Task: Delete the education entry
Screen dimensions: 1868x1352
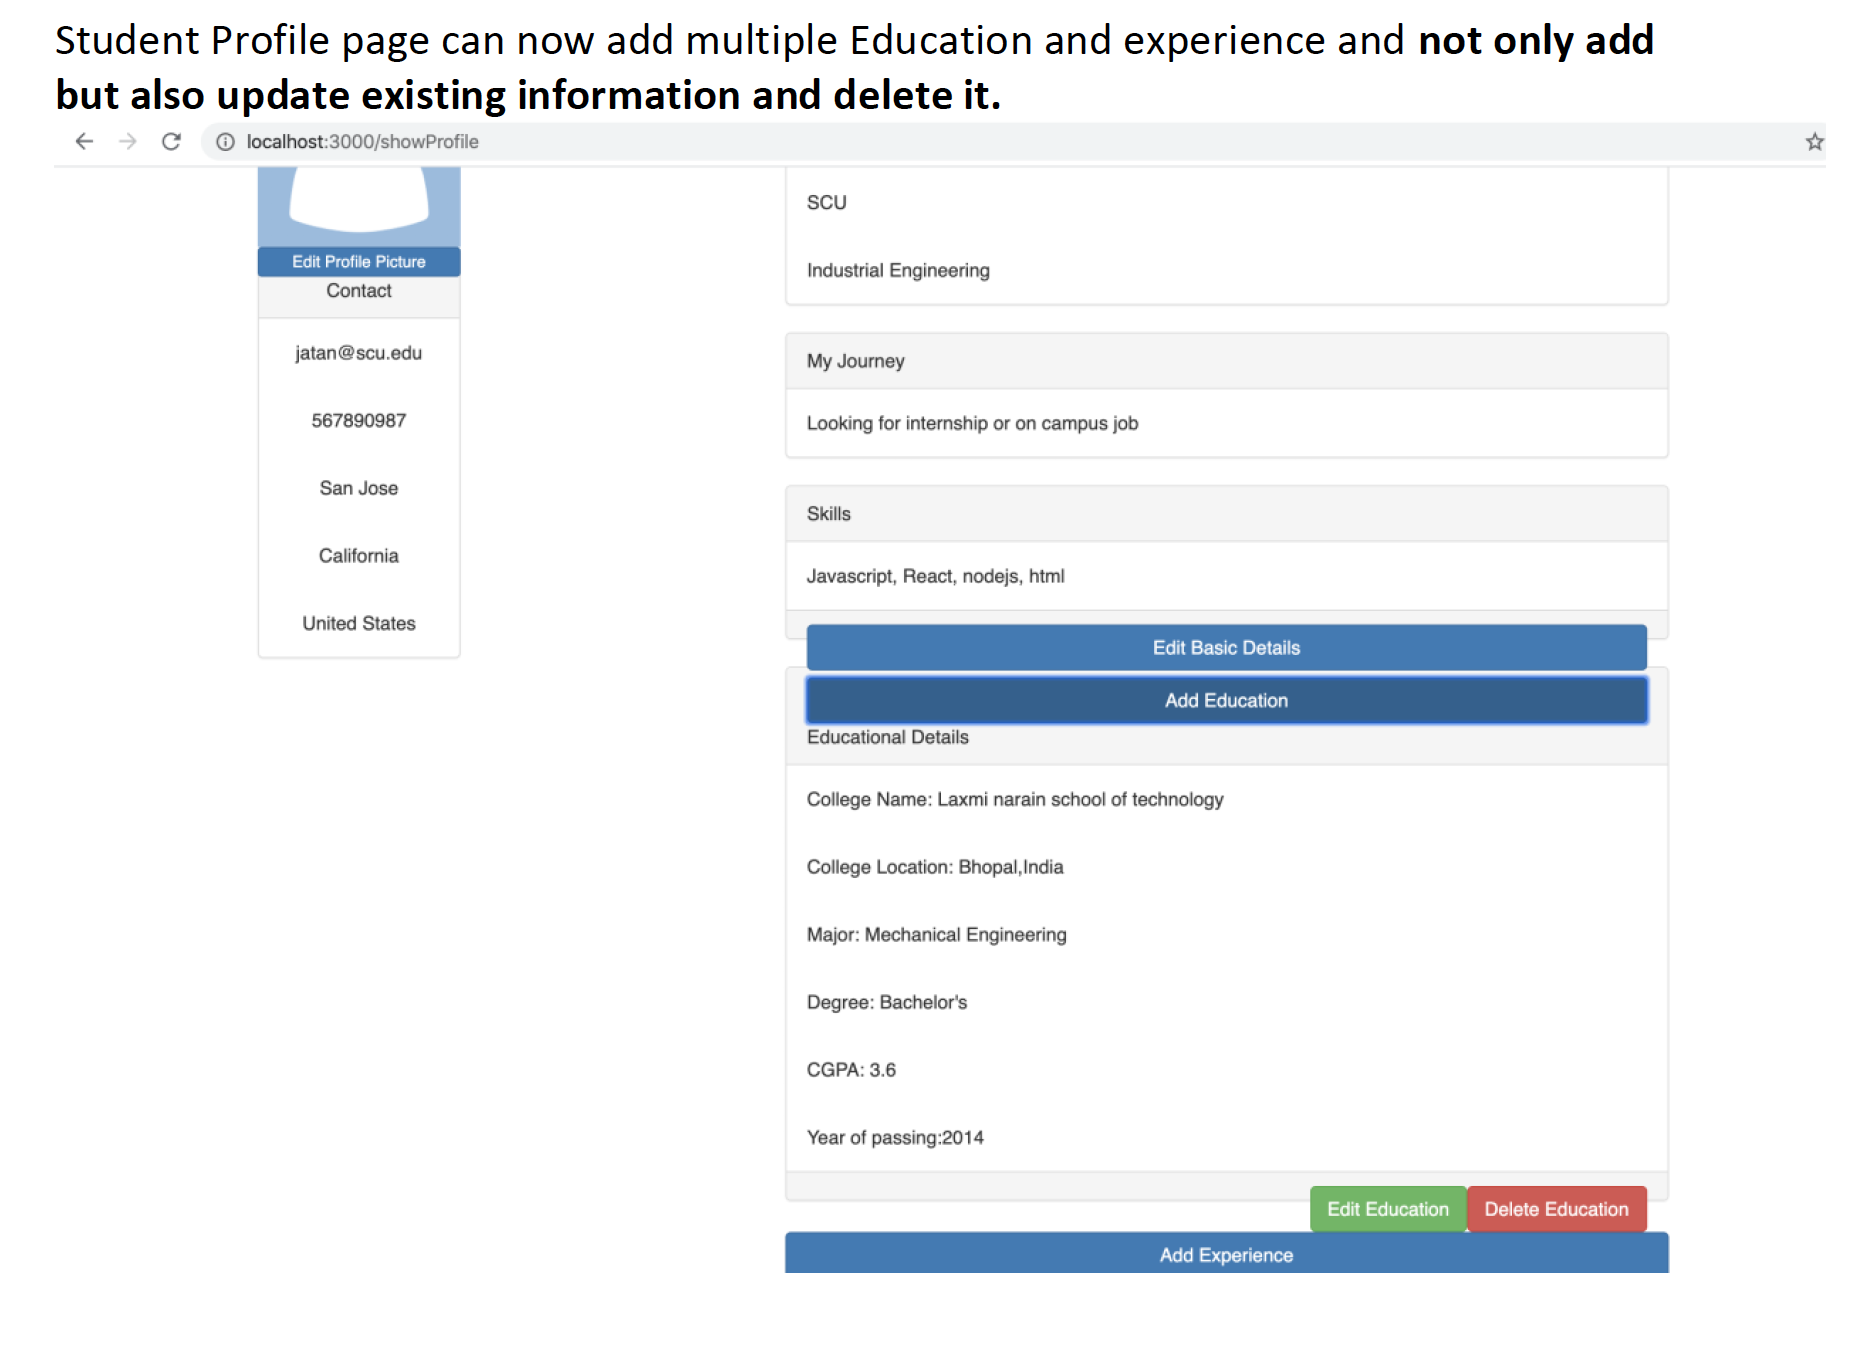Action: point(1556,1209)
